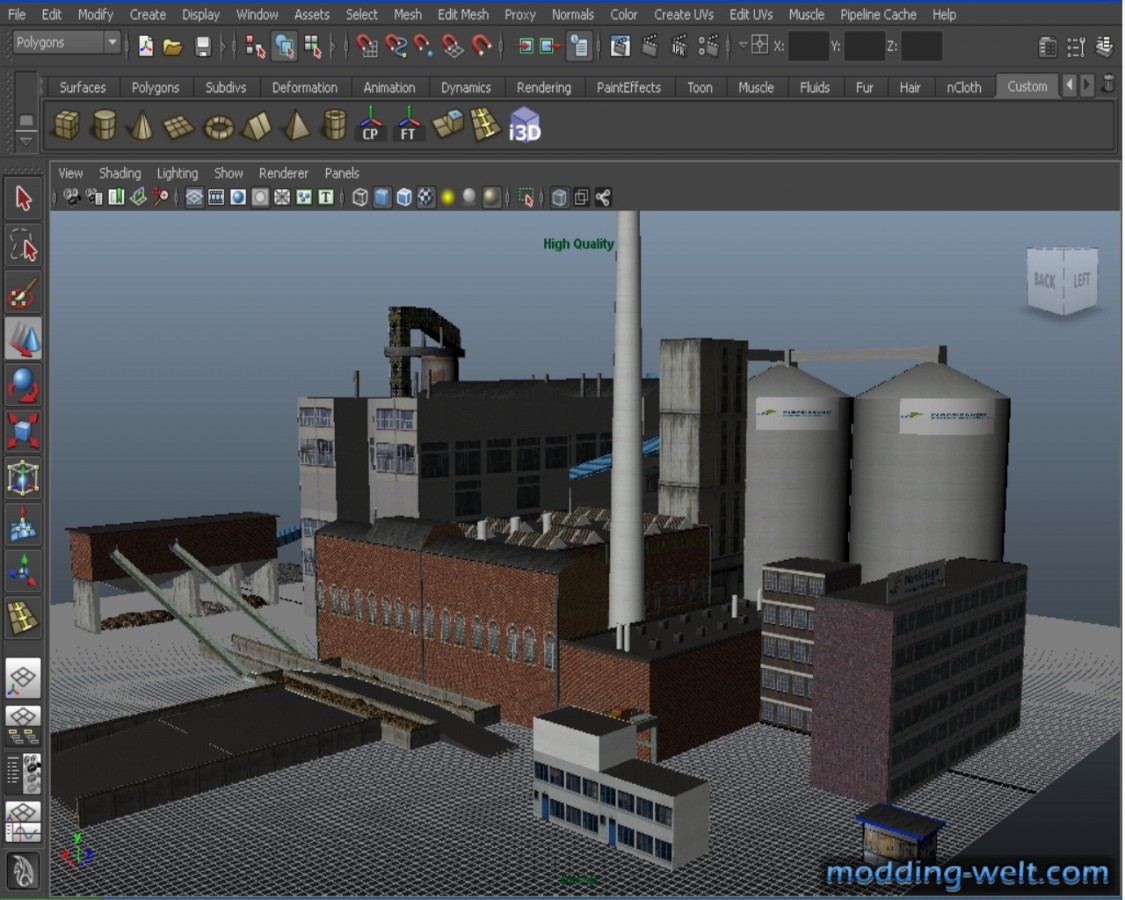The height and width of the screenshot is (900, 1125).
Task: Open the shelf options arrow menu
Action: coord(26,141)
